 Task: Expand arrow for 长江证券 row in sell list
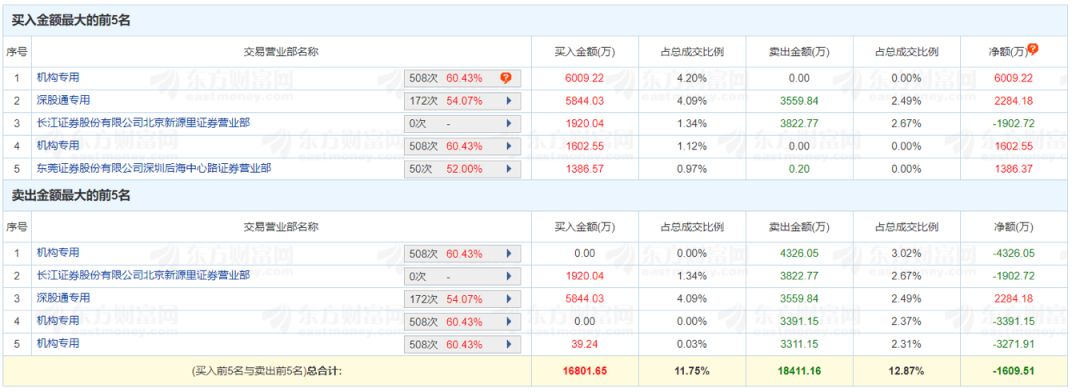point(509,277)
